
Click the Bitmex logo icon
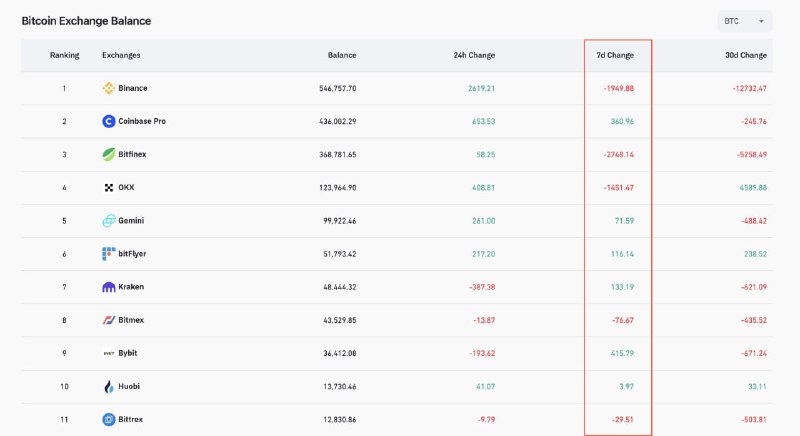(108, 320)
